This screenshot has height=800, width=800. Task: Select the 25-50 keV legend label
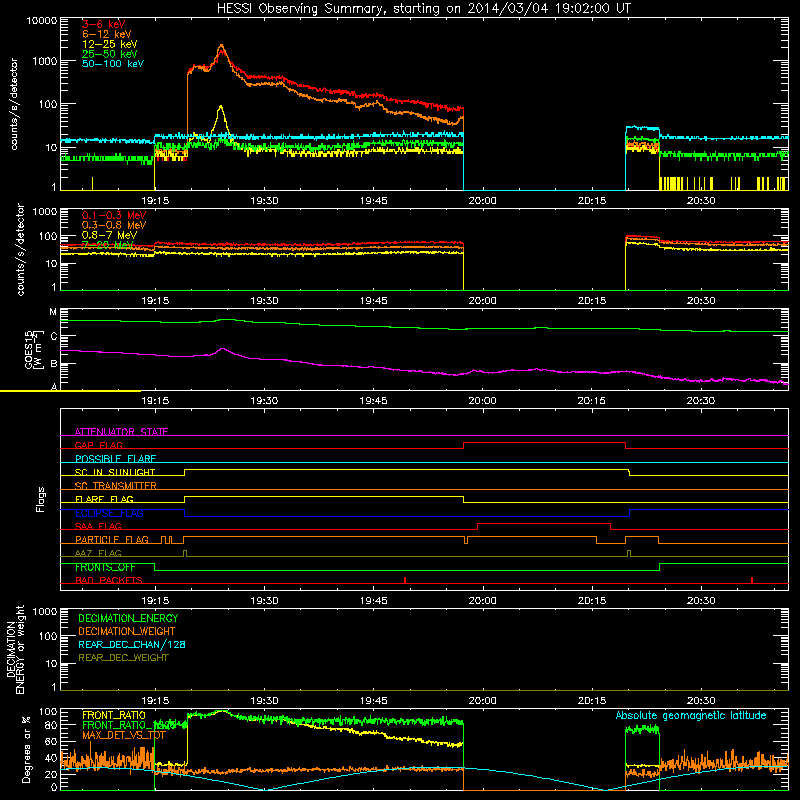[109, 54]
